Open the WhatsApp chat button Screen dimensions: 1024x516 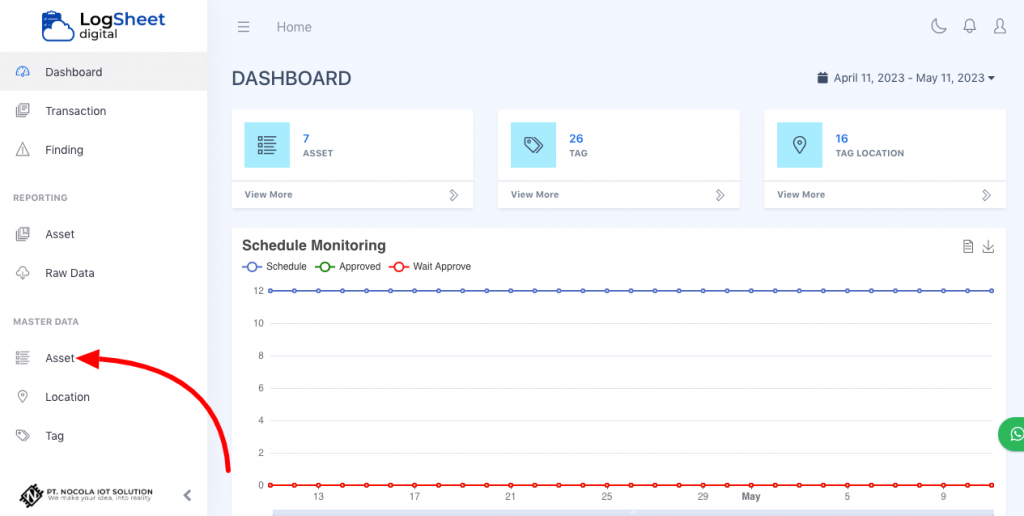[1012, 434]
